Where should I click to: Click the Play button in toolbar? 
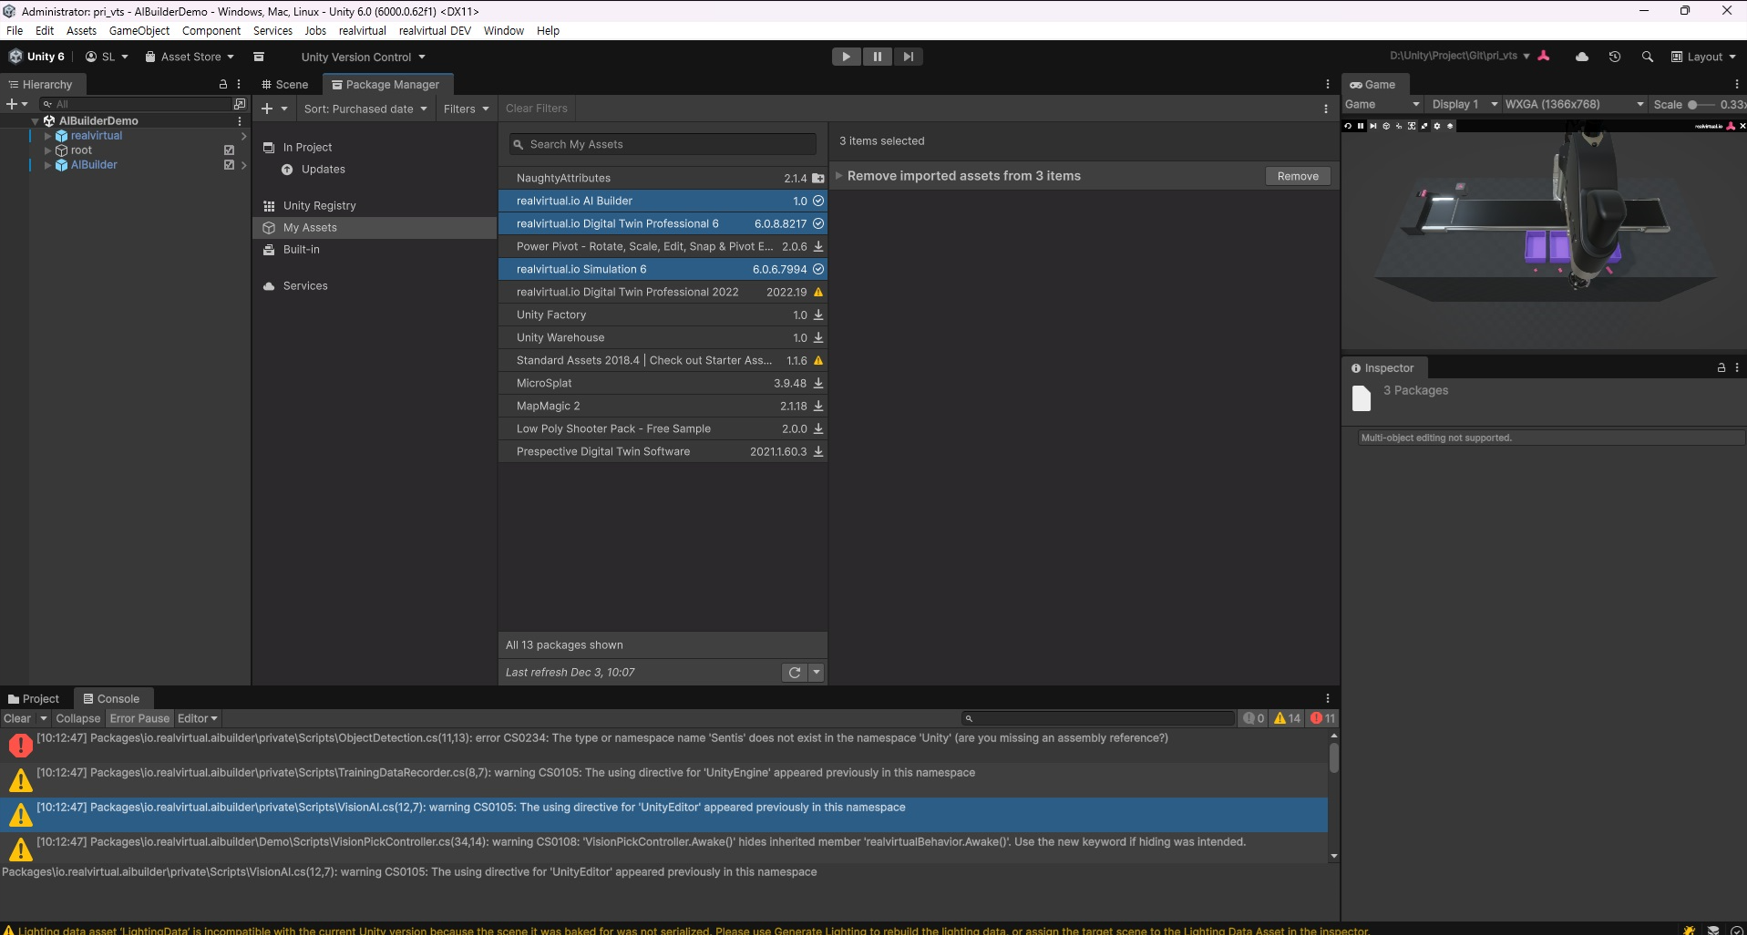click(x=846, y=57)
